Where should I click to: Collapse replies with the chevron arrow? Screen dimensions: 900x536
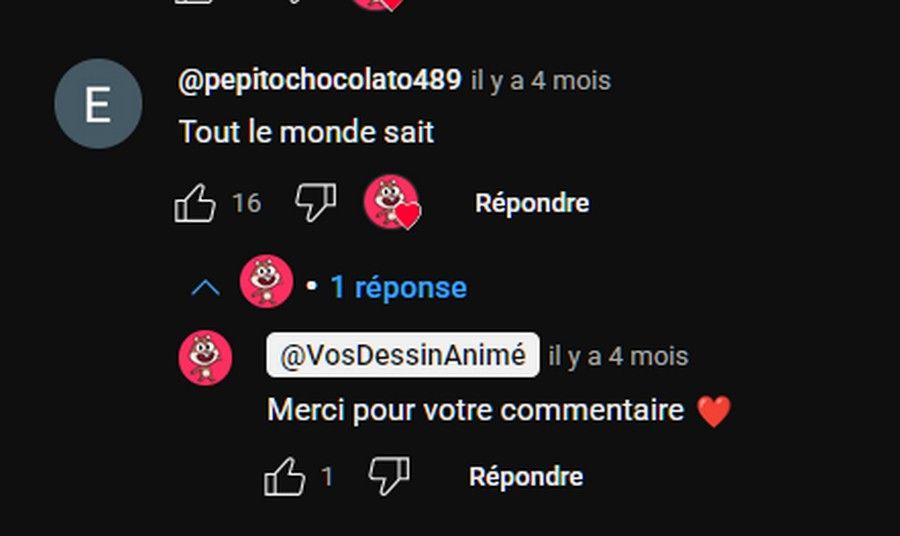coord(205,287)
